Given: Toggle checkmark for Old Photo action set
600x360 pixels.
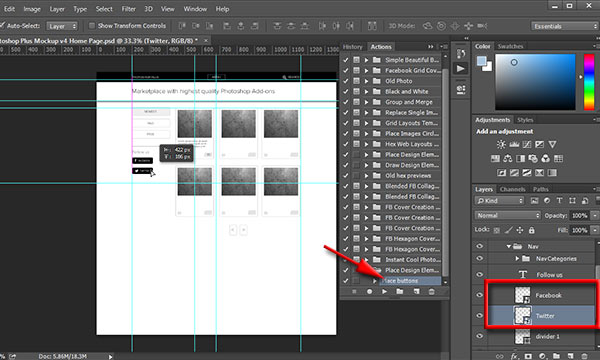Looking at the screenshot, I should coord(346,81).
